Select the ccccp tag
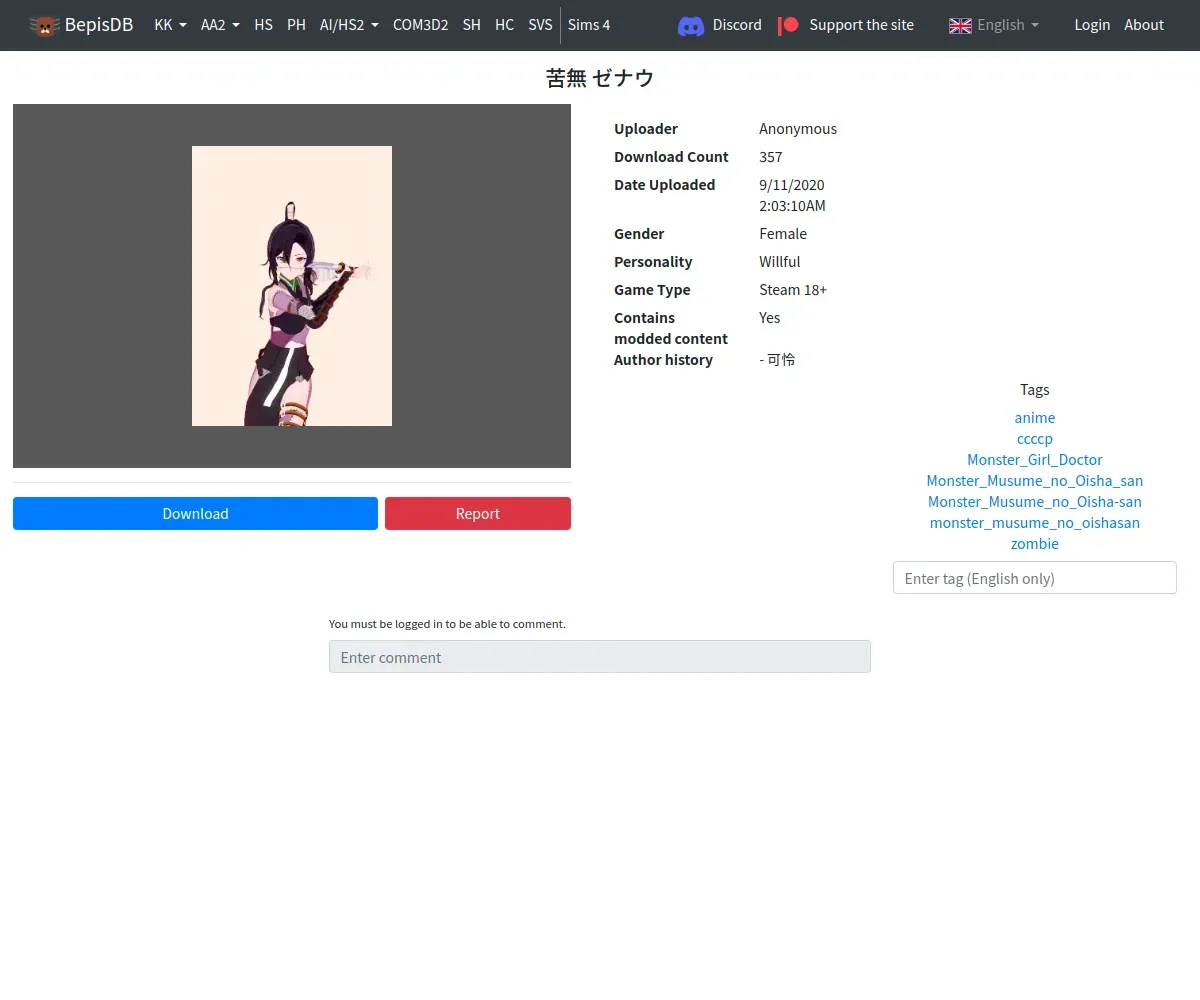This screenshot has height=1000, width=1200. click(1035, 439)
